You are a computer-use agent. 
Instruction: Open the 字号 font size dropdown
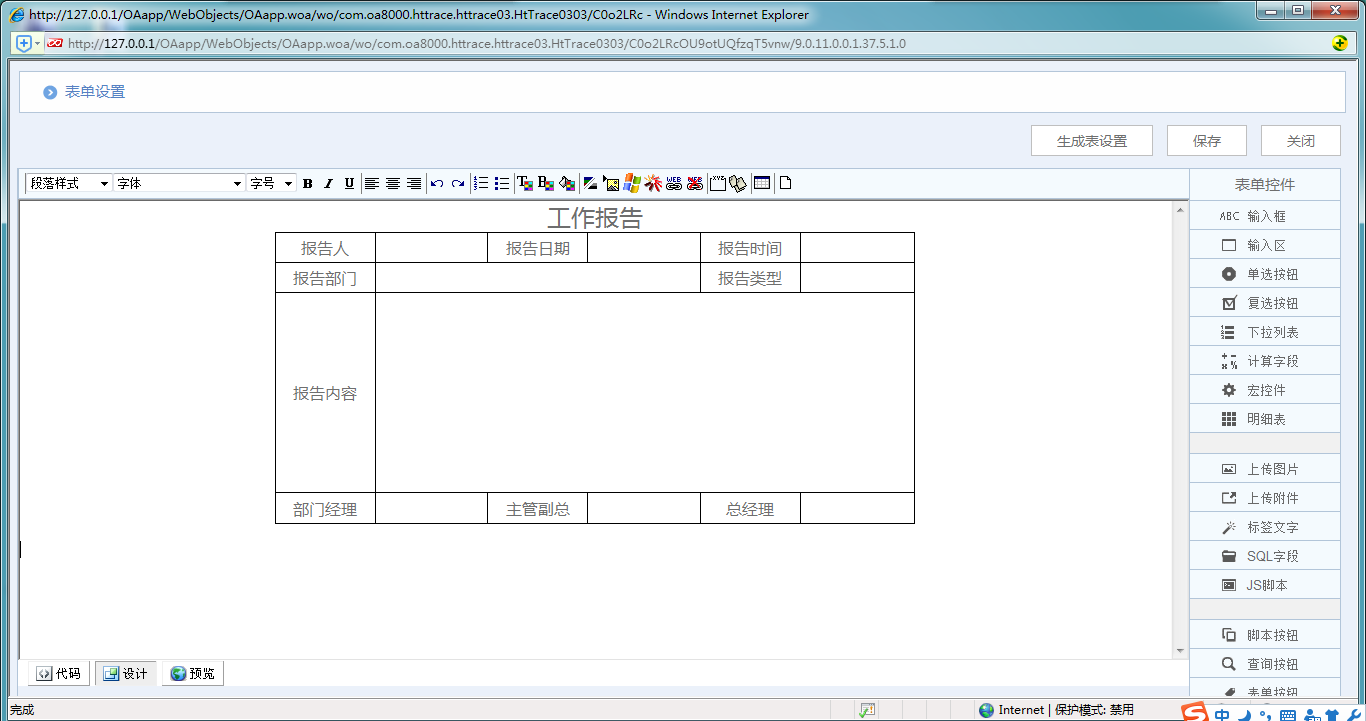click(x=272, y=184)
